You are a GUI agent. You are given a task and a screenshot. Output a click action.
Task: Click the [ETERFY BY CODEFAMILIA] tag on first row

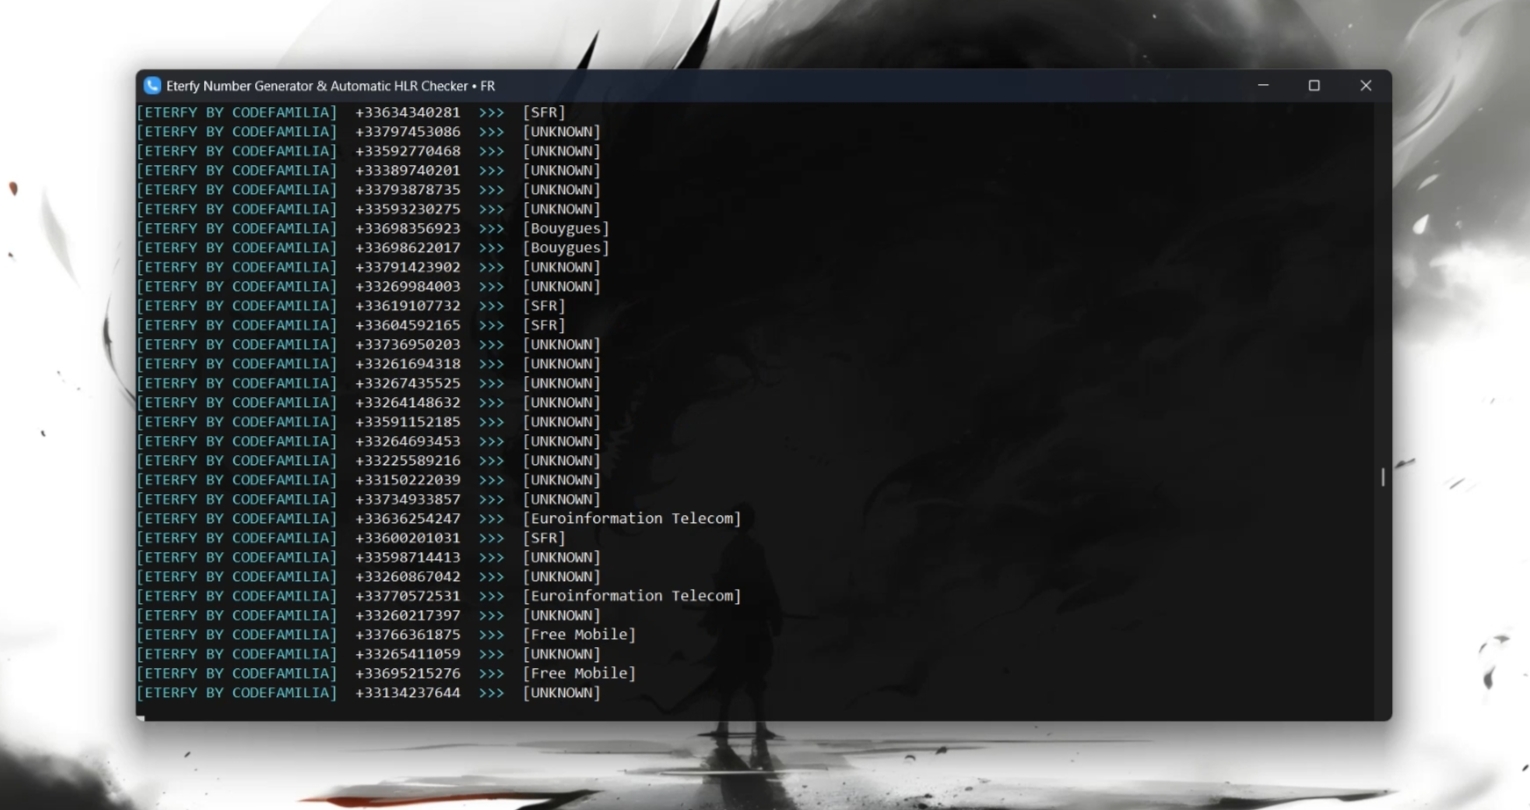click(237, 113)
